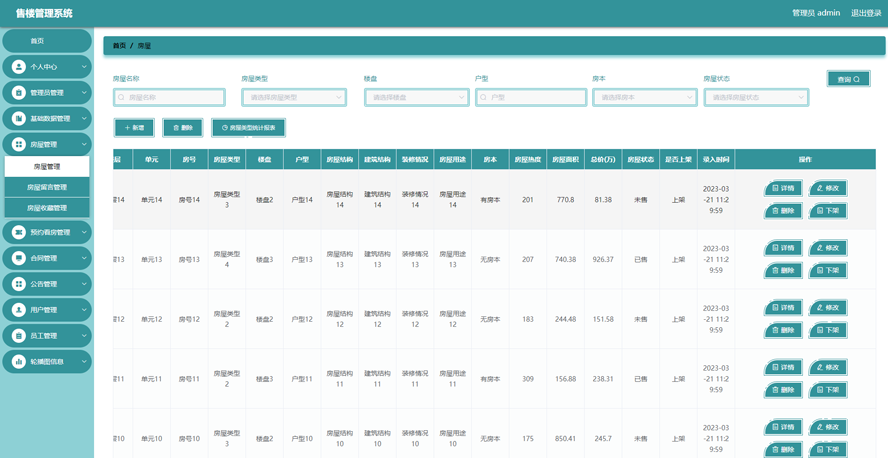Click the 轮播图信息 chart icon
This screenshot has height=458, width=888.
point(19,361)
